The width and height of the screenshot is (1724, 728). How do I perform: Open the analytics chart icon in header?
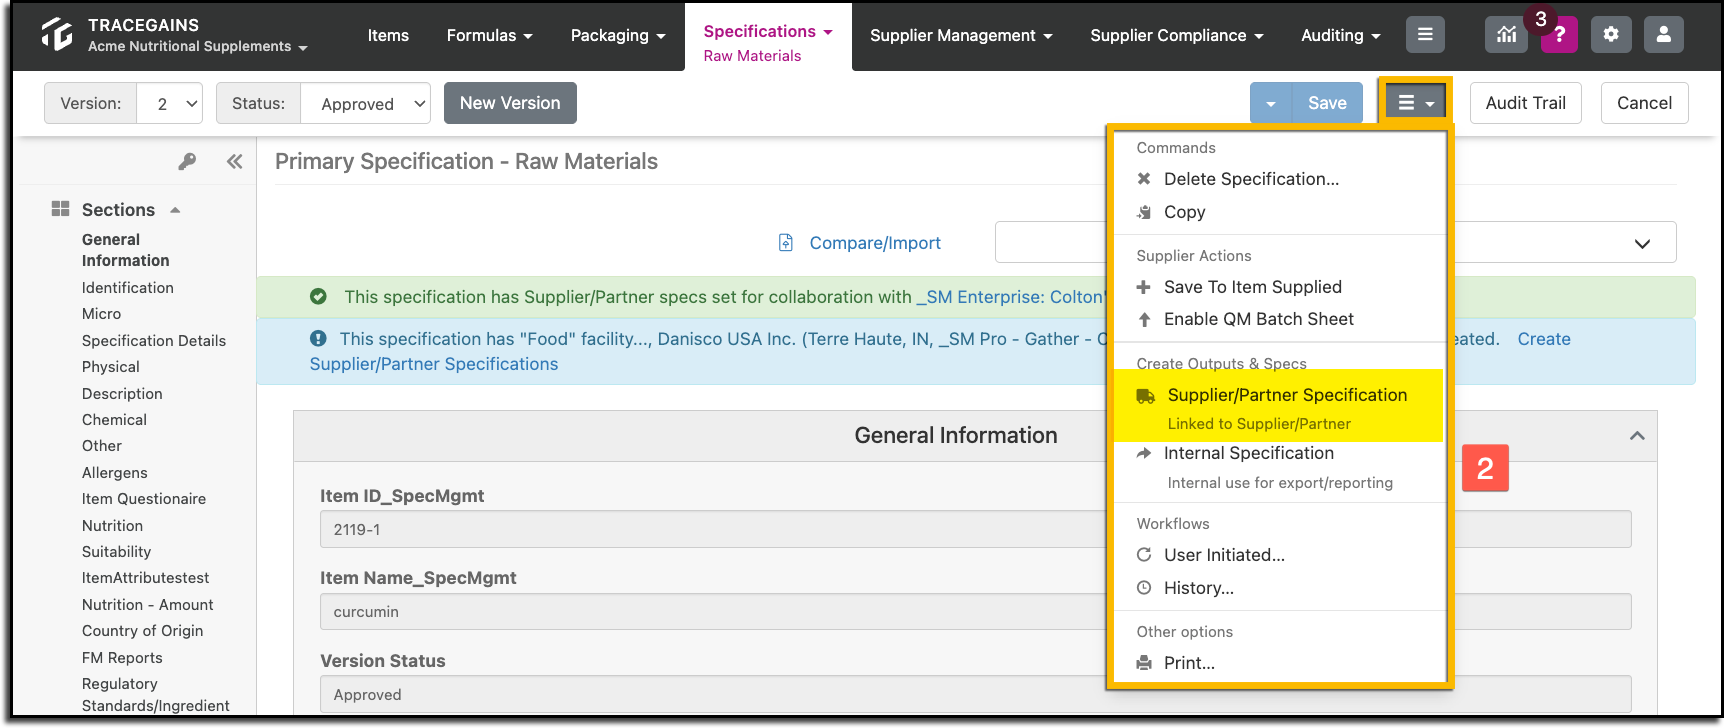pyautogui.click(x=1506, y=35)
